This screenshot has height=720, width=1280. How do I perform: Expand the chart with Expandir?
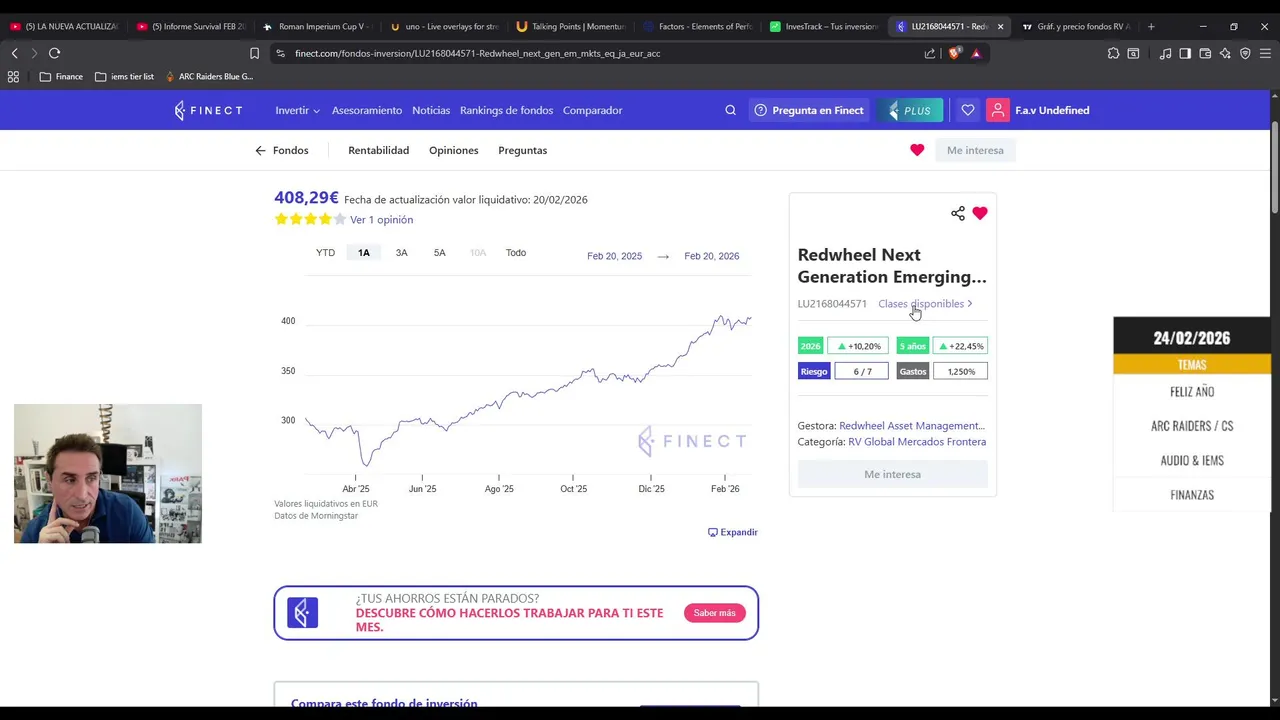coord(733,532)
